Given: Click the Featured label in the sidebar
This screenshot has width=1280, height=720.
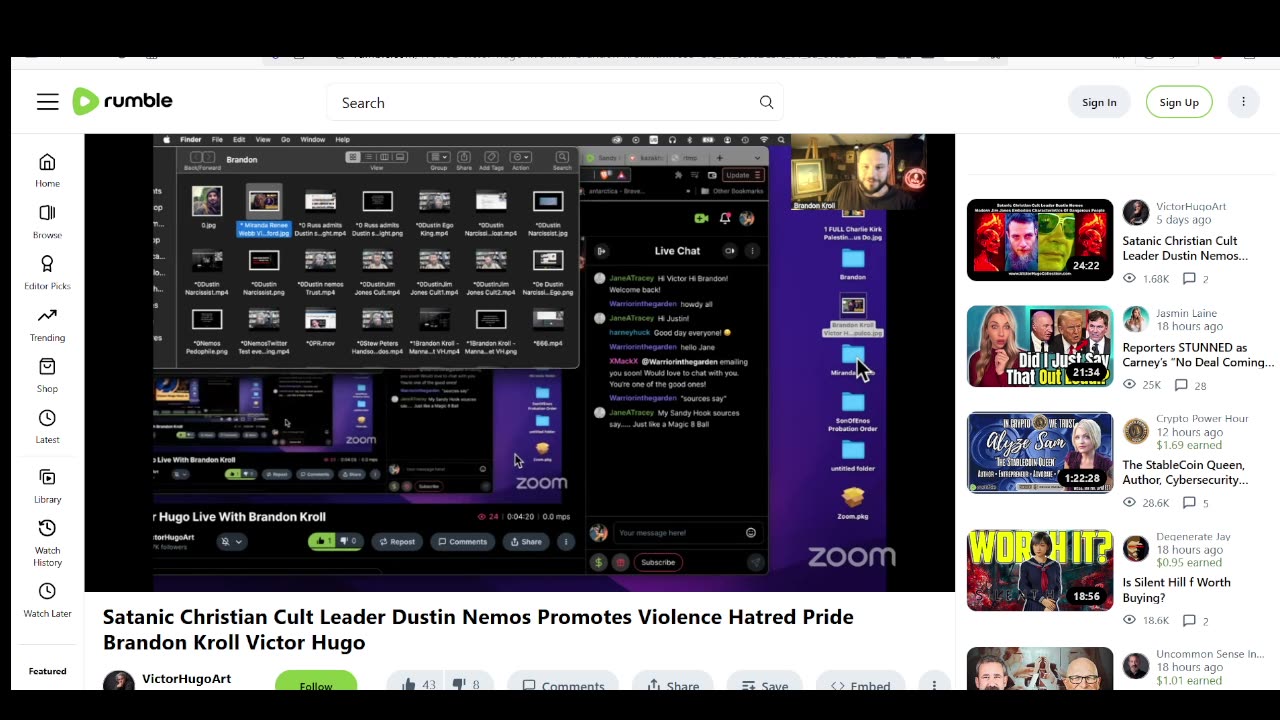Looking at the screenshot, I should 47,671.
